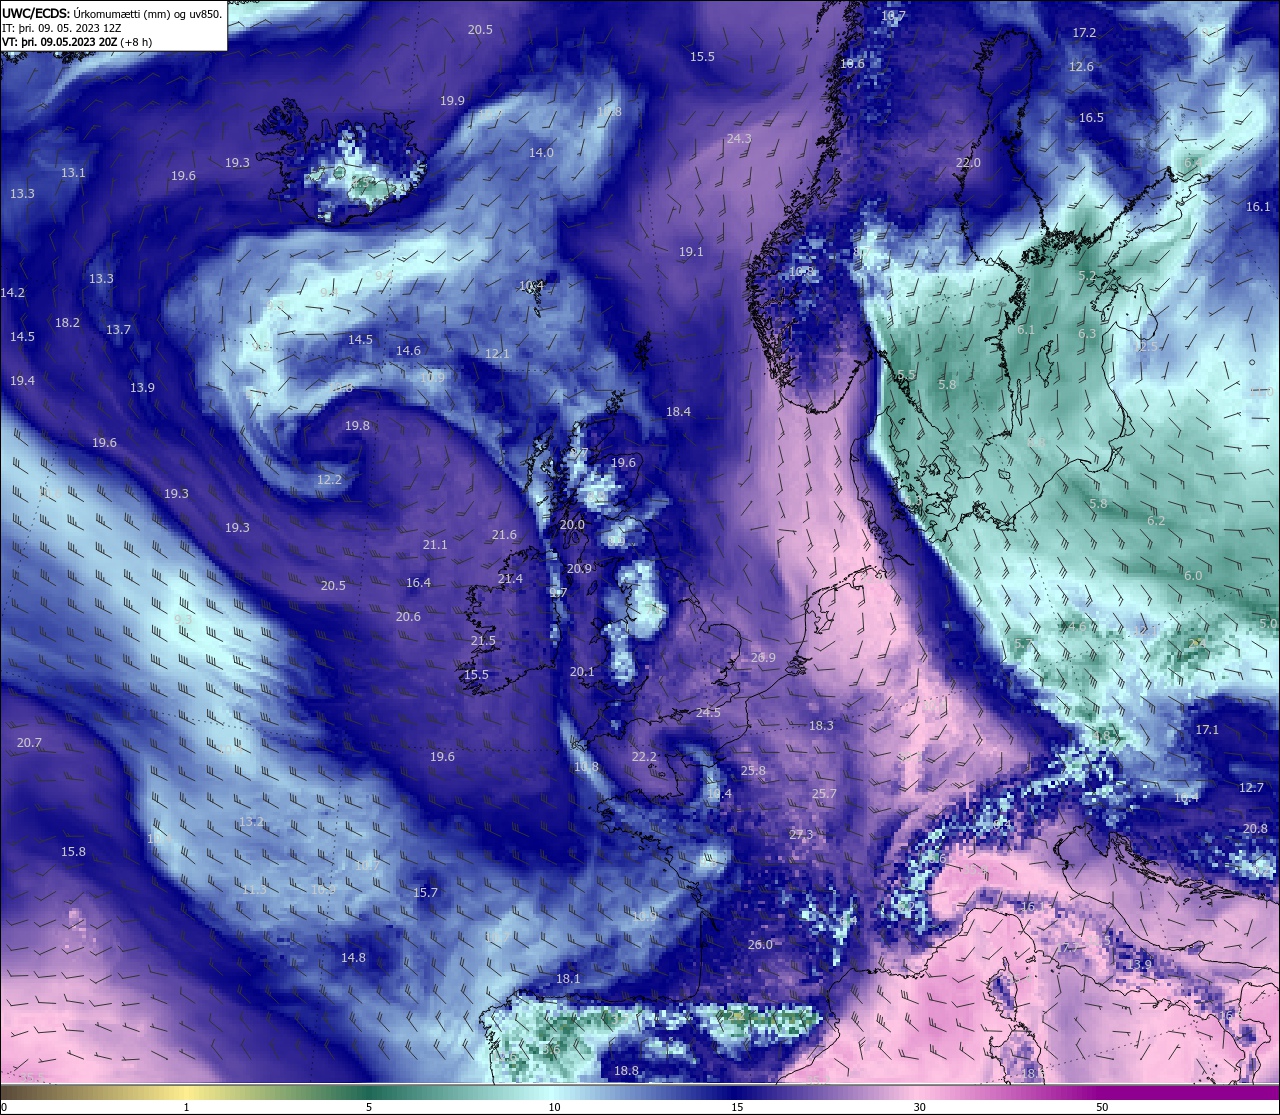Image resolution: width=1280 pixels, height=1115 pixels.
Task: Click the '10' tick on color scale
Action: 553,1107
